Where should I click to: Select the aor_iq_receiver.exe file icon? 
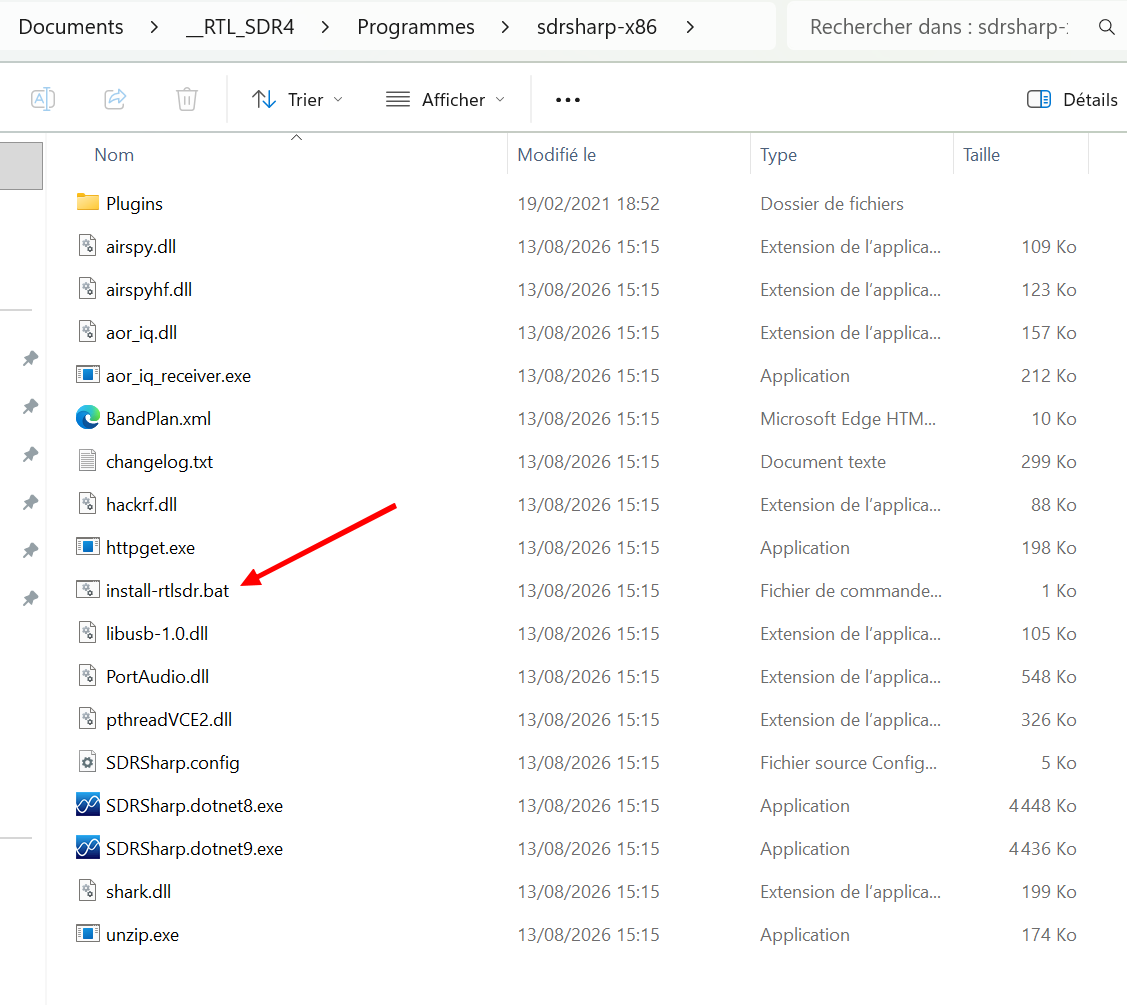88,375
